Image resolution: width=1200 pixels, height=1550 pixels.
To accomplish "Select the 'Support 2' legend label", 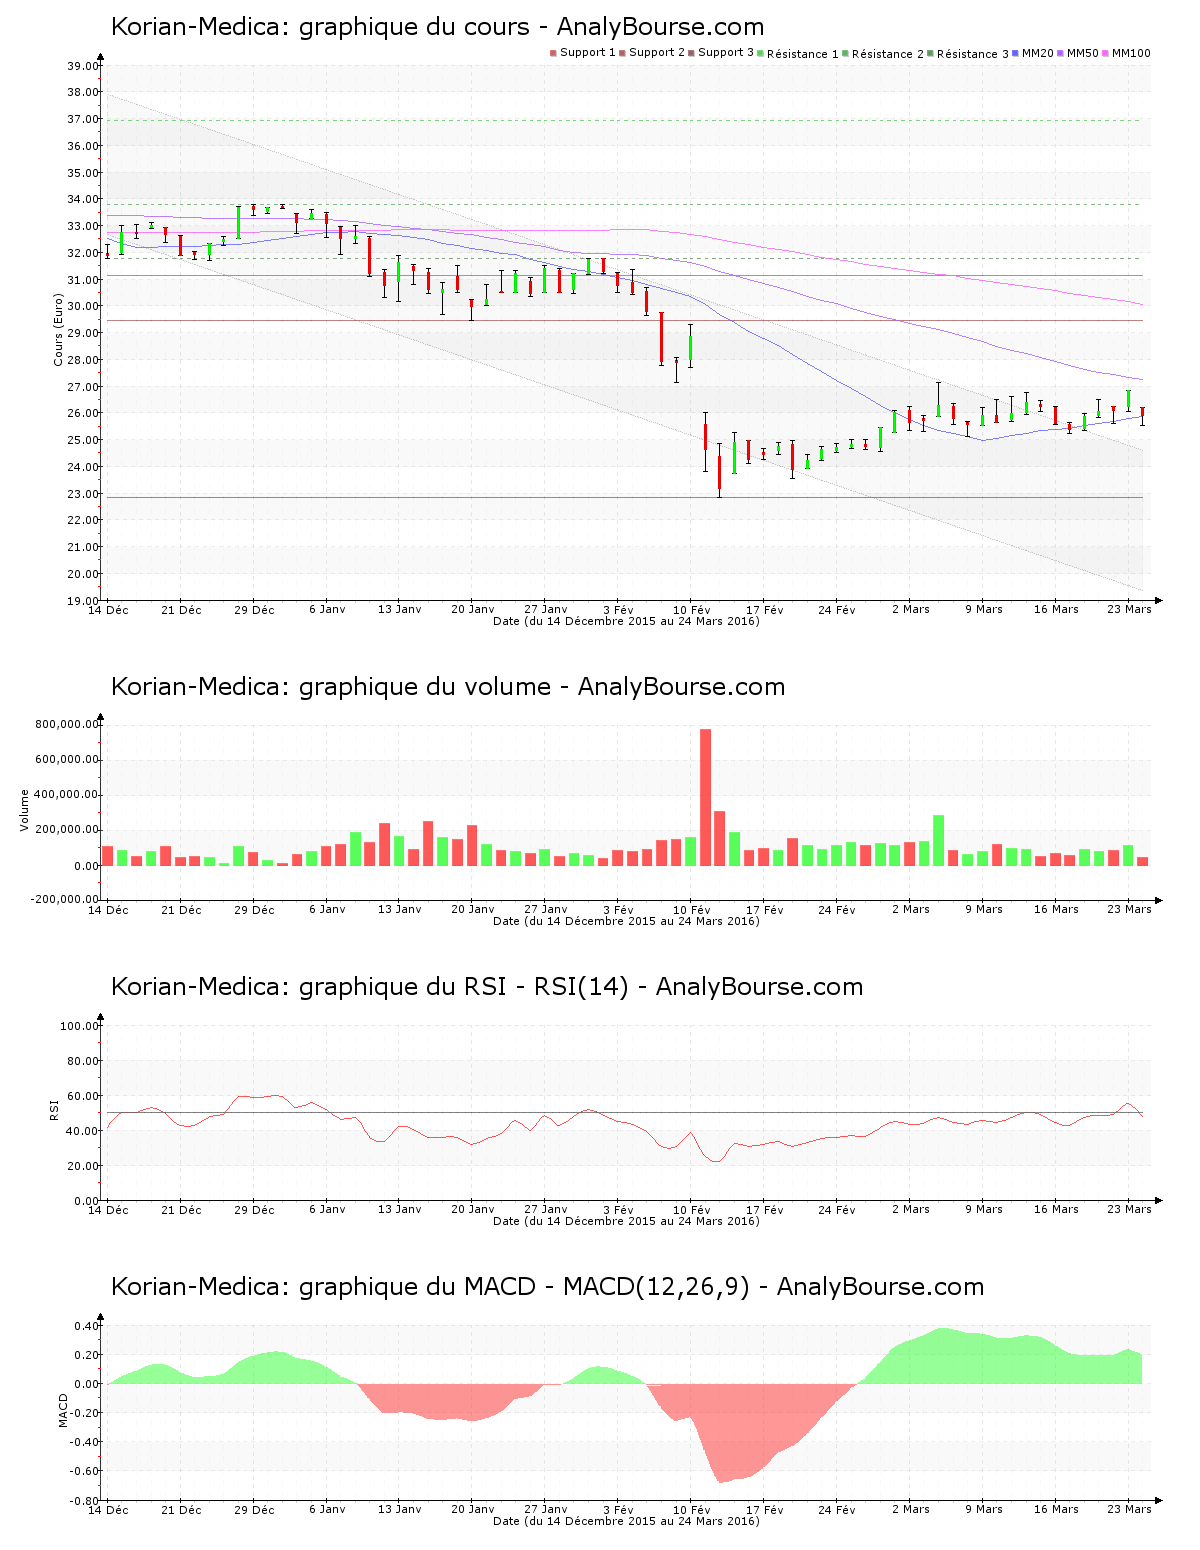I will [657, 53].
